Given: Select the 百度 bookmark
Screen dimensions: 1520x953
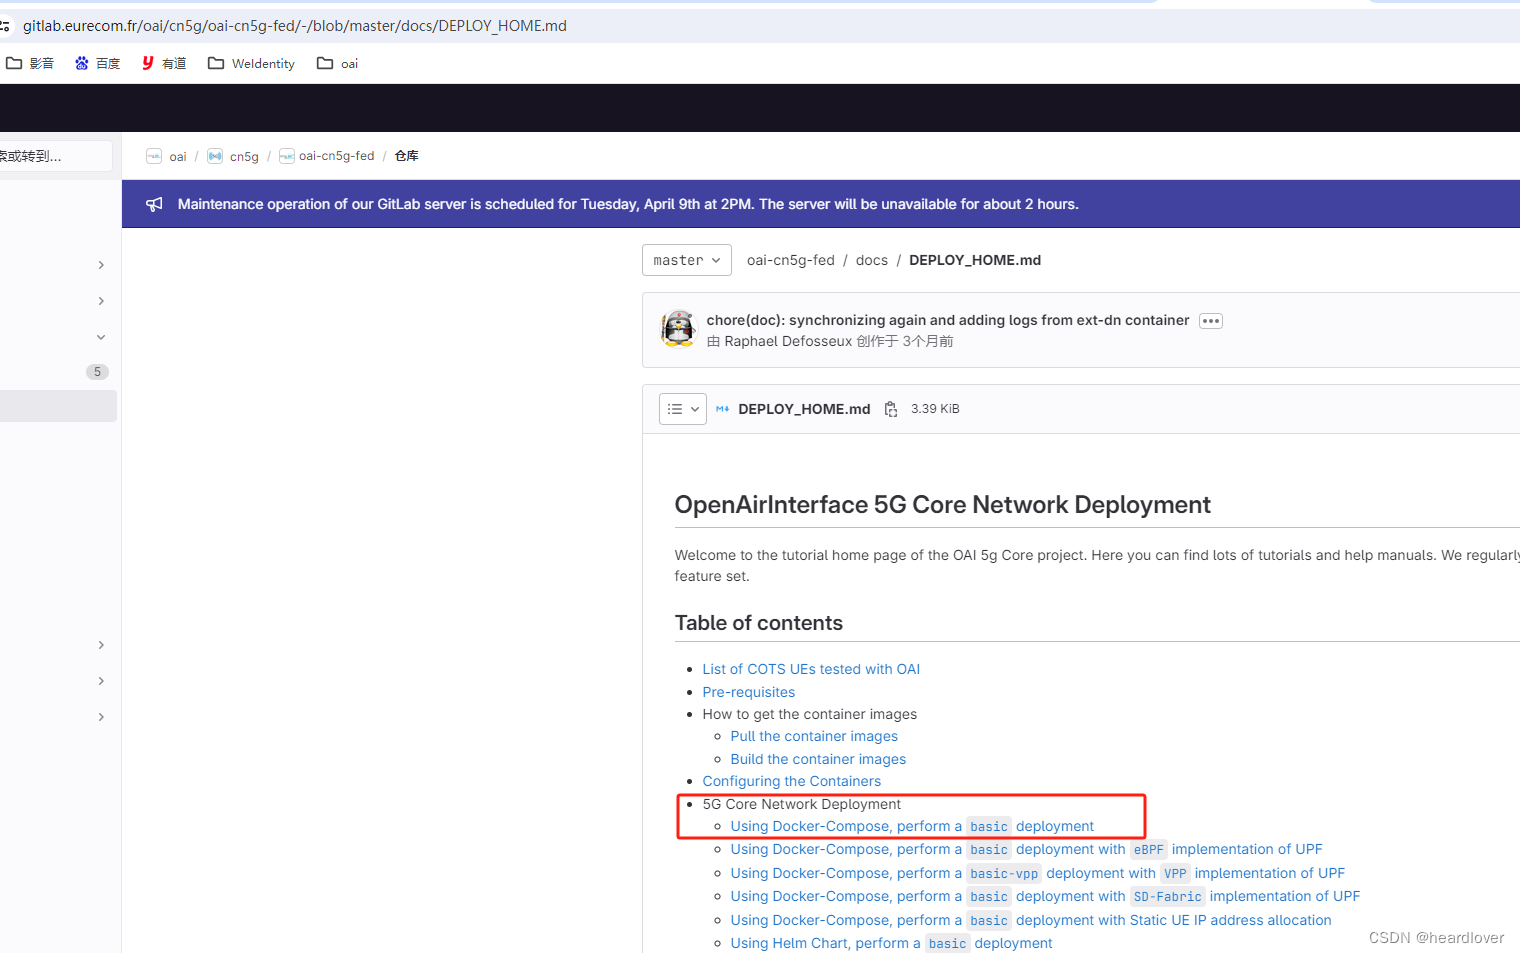Looking at the screenshot, I should click(x=97, y=63).
